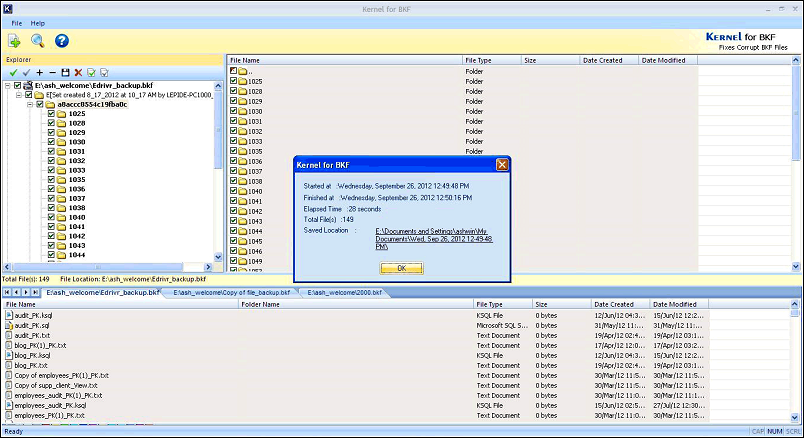Click down arrow of upper file list scrollbar

(x=796, y=266)
